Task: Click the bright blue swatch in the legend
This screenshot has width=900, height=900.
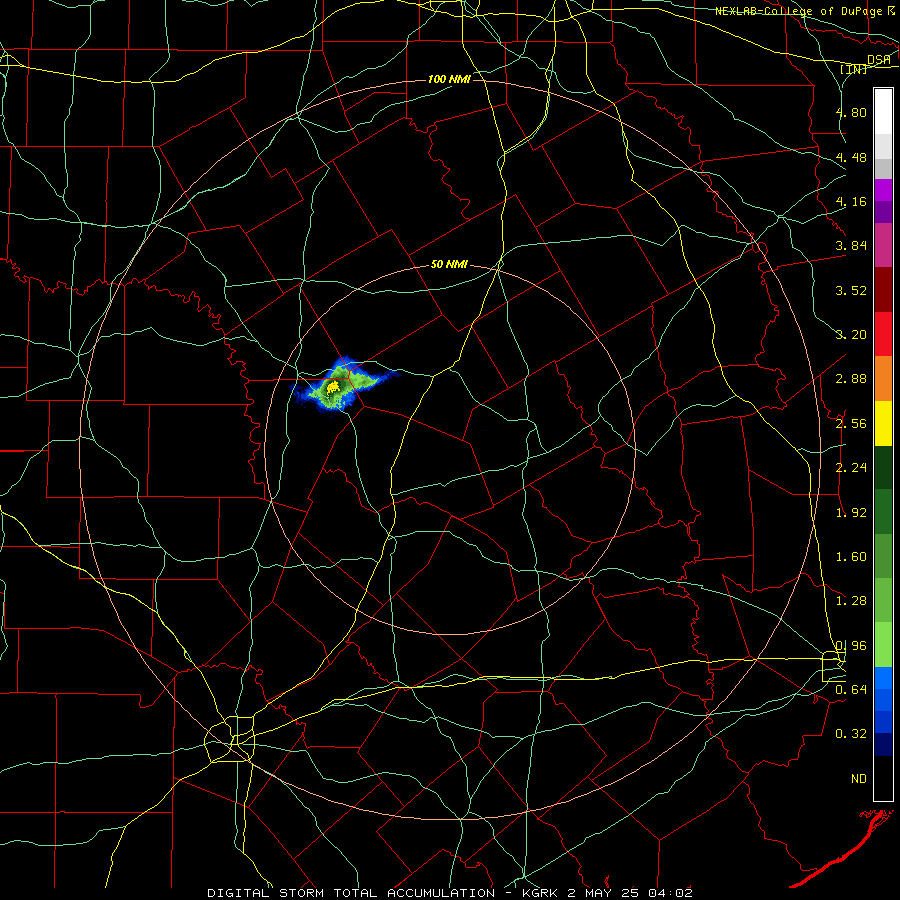Action: (883, 678)
